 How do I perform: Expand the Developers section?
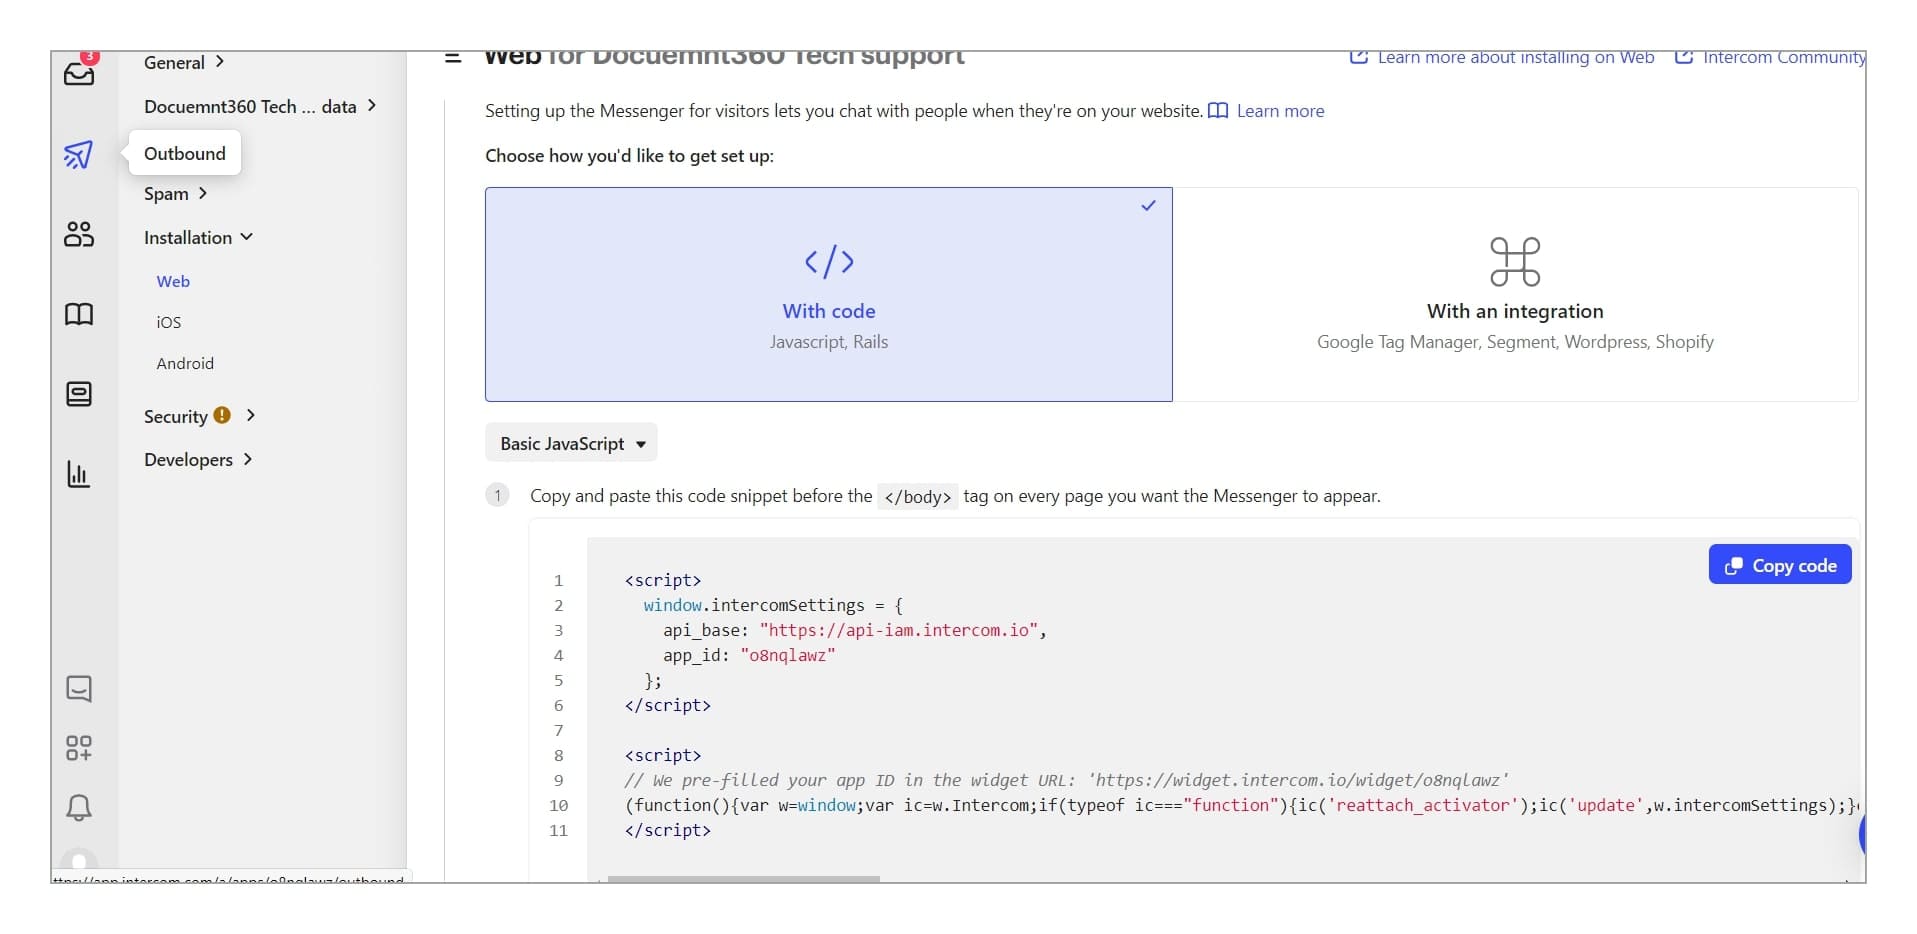click(198, 459)
